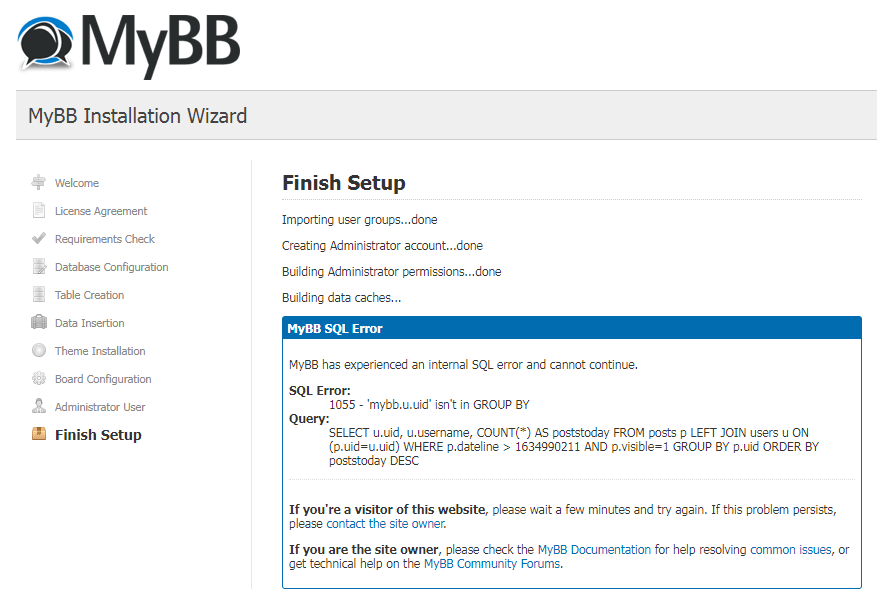Click the Theme Installation circle icon
Image resolution: width=877 pixels, height=606 pixels.
pos(39,350)
